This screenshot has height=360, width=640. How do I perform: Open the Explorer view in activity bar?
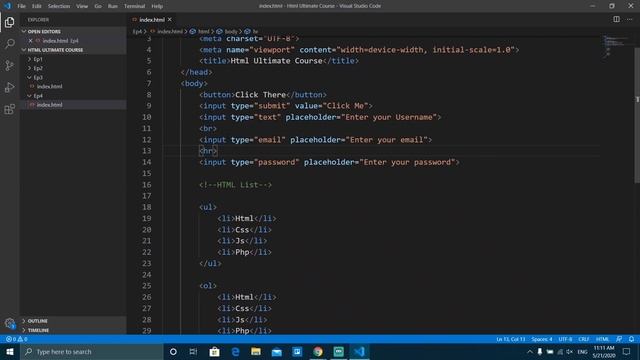[9, 22]
